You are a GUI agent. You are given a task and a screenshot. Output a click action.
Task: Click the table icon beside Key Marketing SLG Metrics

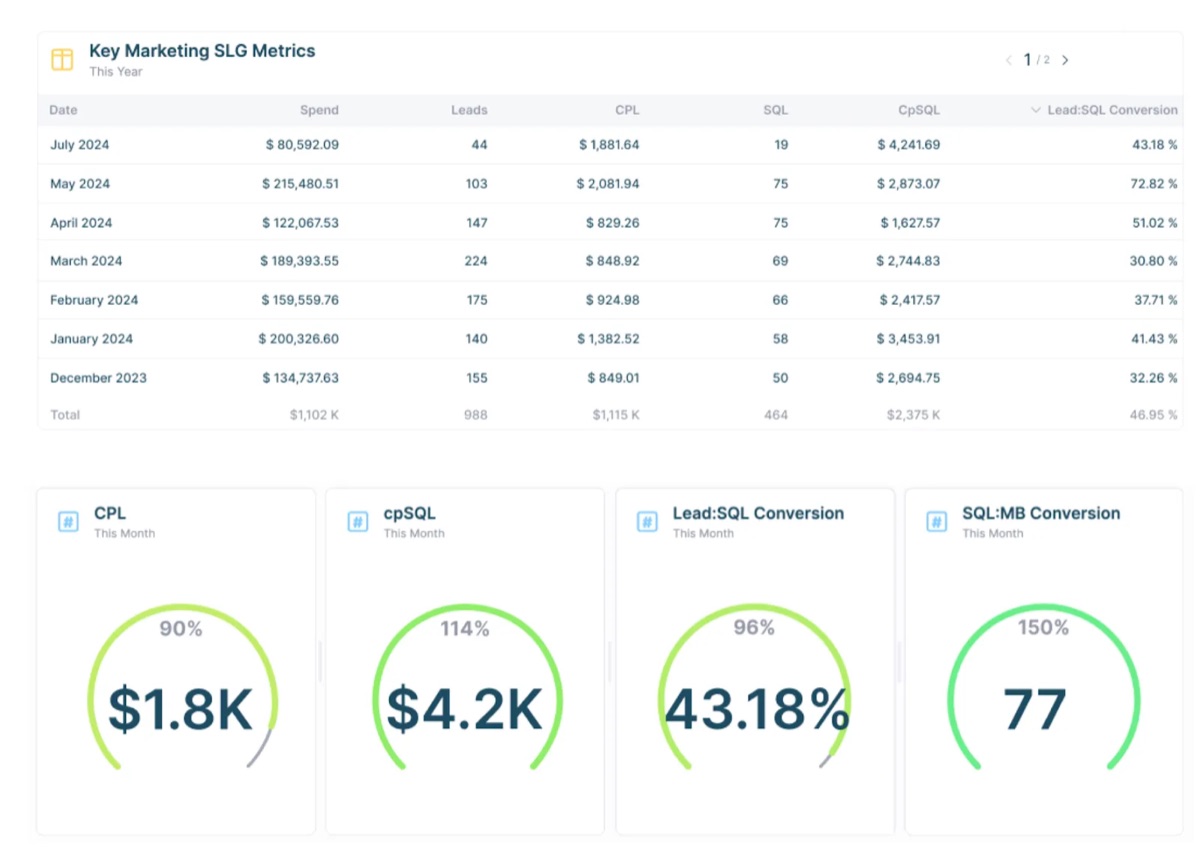[62, 60]
